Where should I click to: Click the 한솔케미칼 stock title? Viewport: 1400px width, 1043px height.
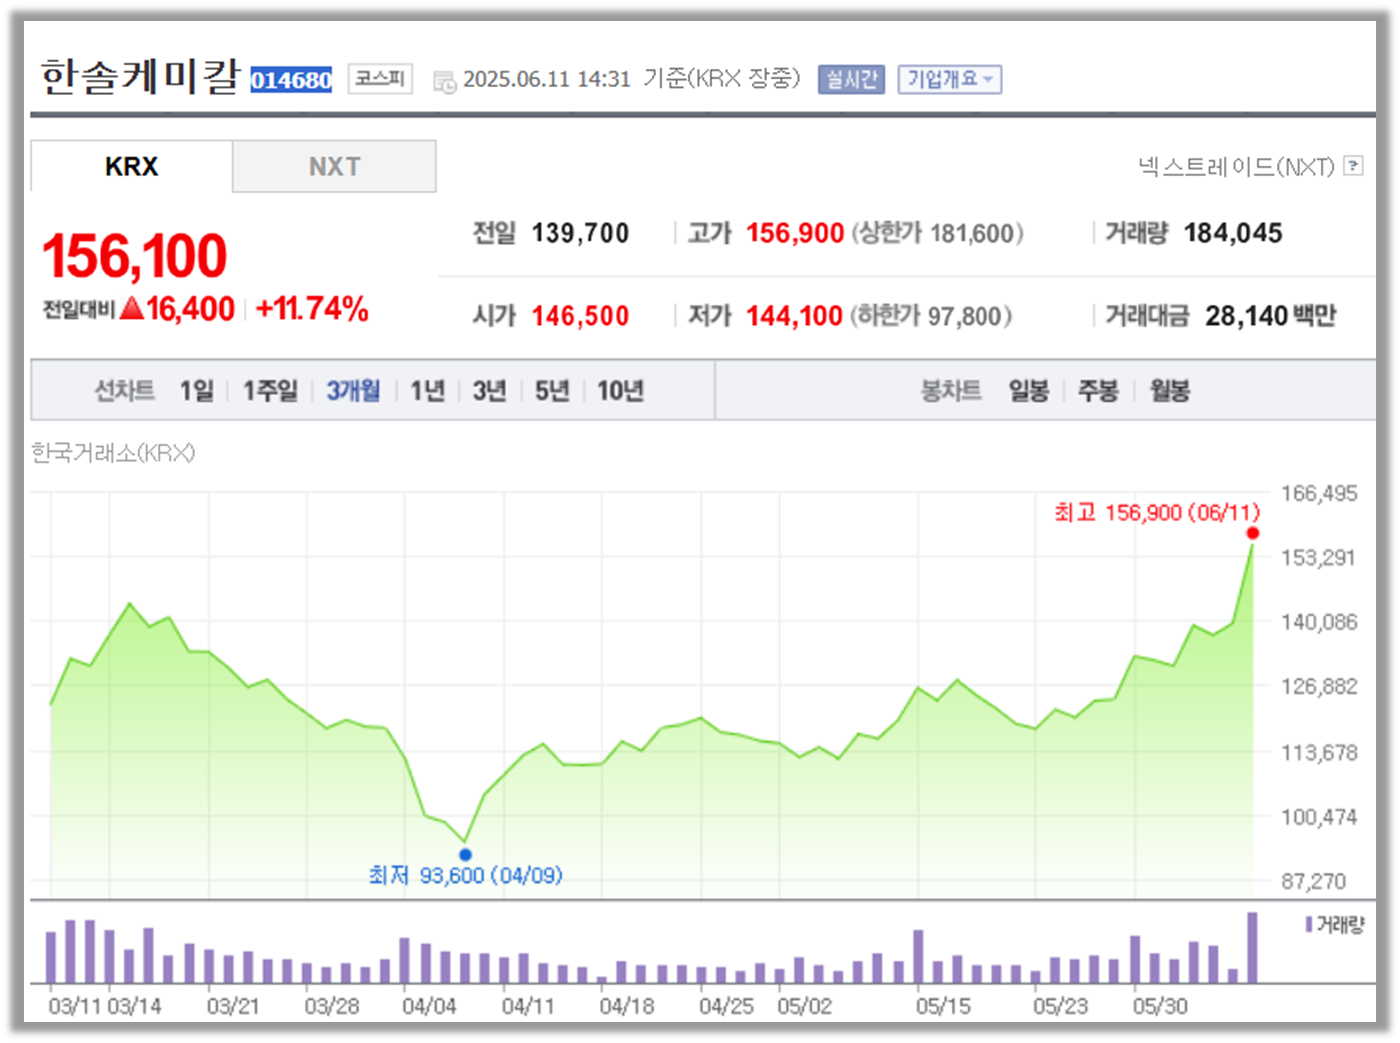coord(140,76)
